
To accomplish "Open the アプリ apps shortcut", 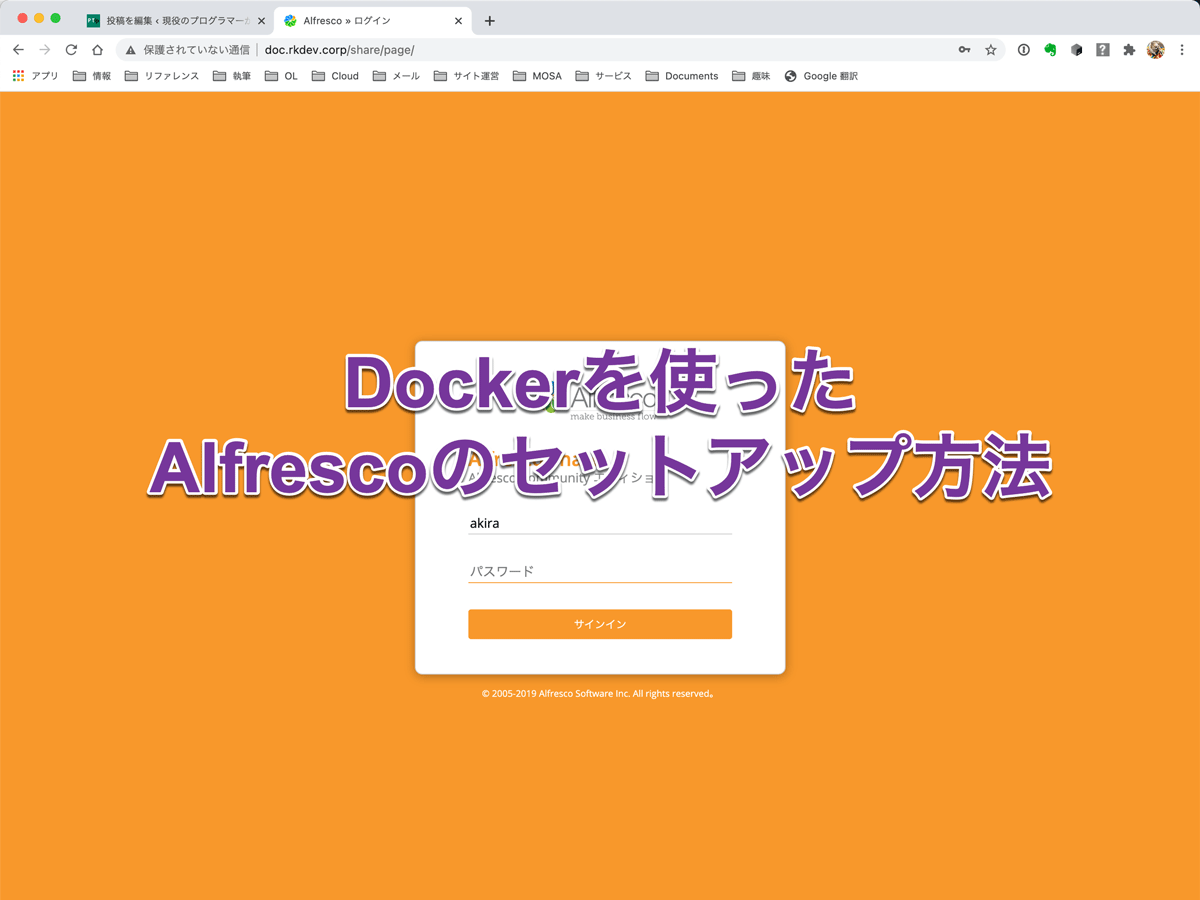I will [x=35, y=76].
